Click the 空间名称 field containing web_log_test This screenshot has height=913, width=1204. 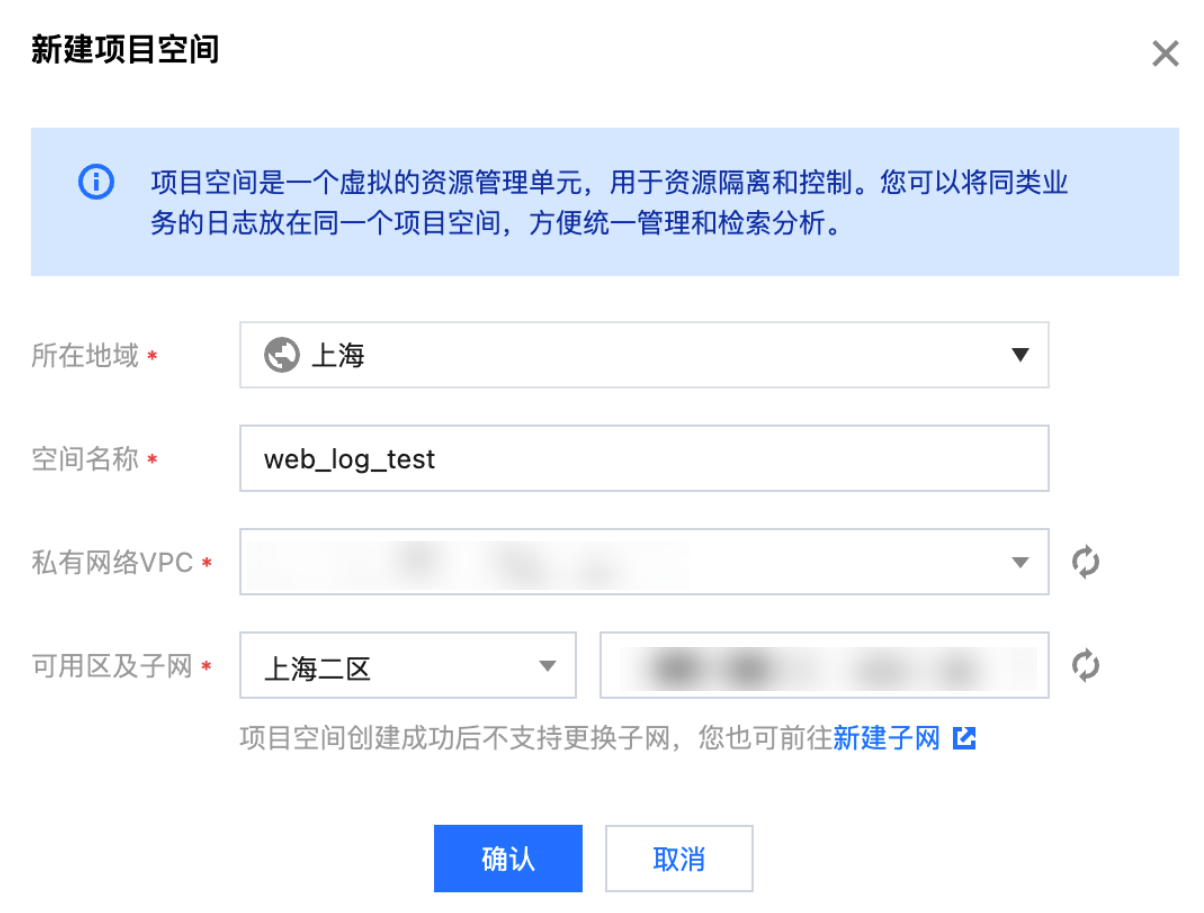tap(643, 459)
